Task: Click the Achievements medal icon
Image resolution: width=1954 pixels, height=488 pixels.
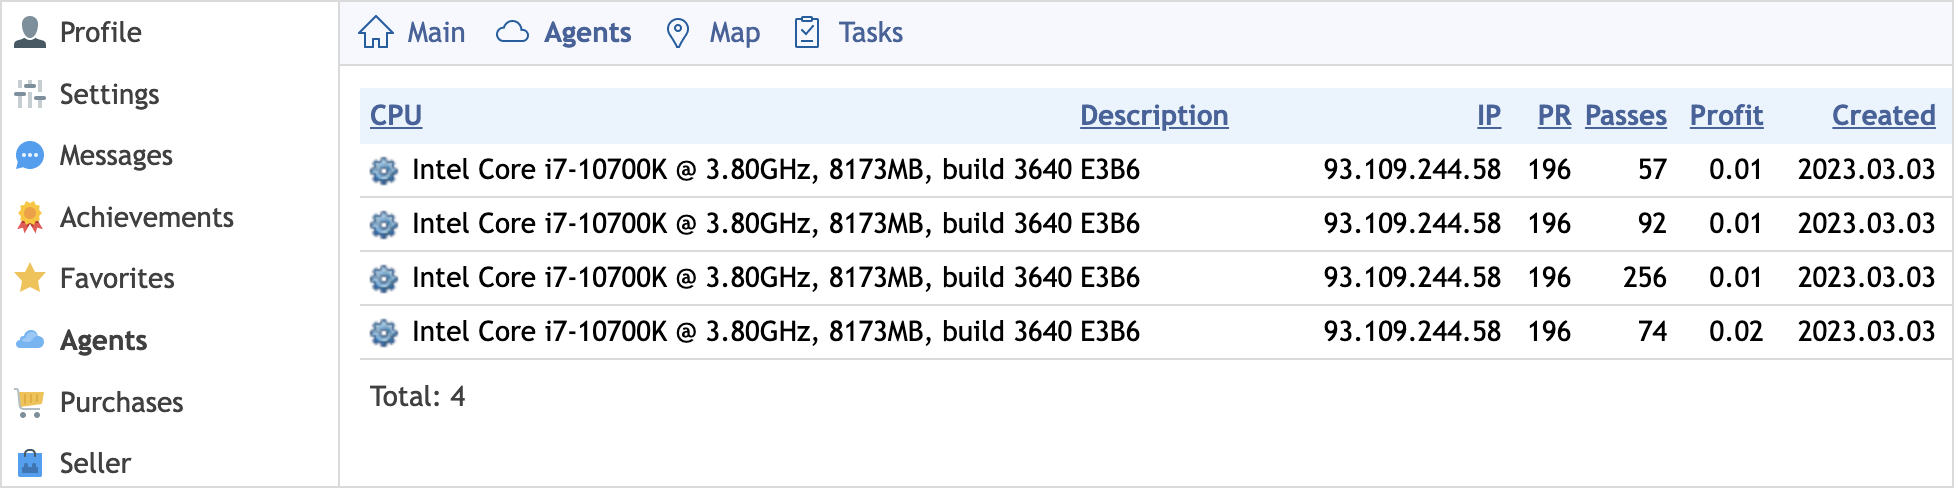Action: (30, 217)
